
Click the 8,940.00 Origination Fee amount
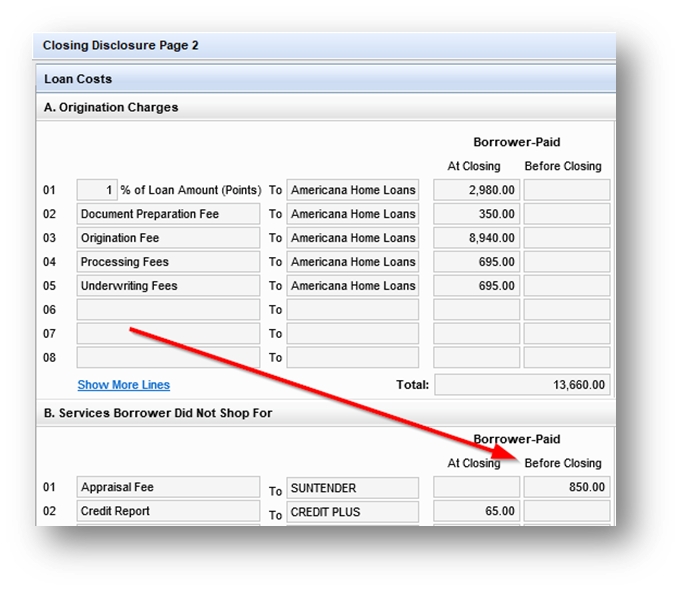point(476,238)
